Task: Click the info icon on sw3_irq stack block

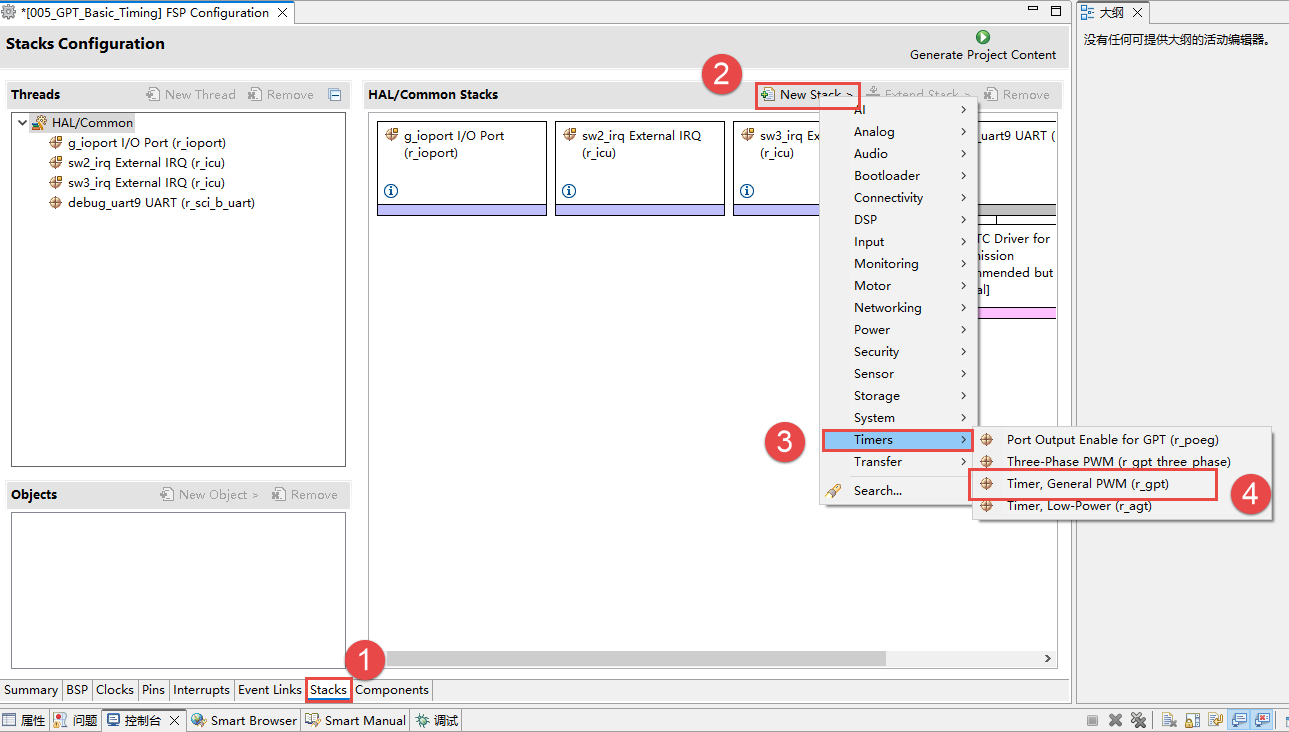Action: pyautogui.click(x=747, y=191)
